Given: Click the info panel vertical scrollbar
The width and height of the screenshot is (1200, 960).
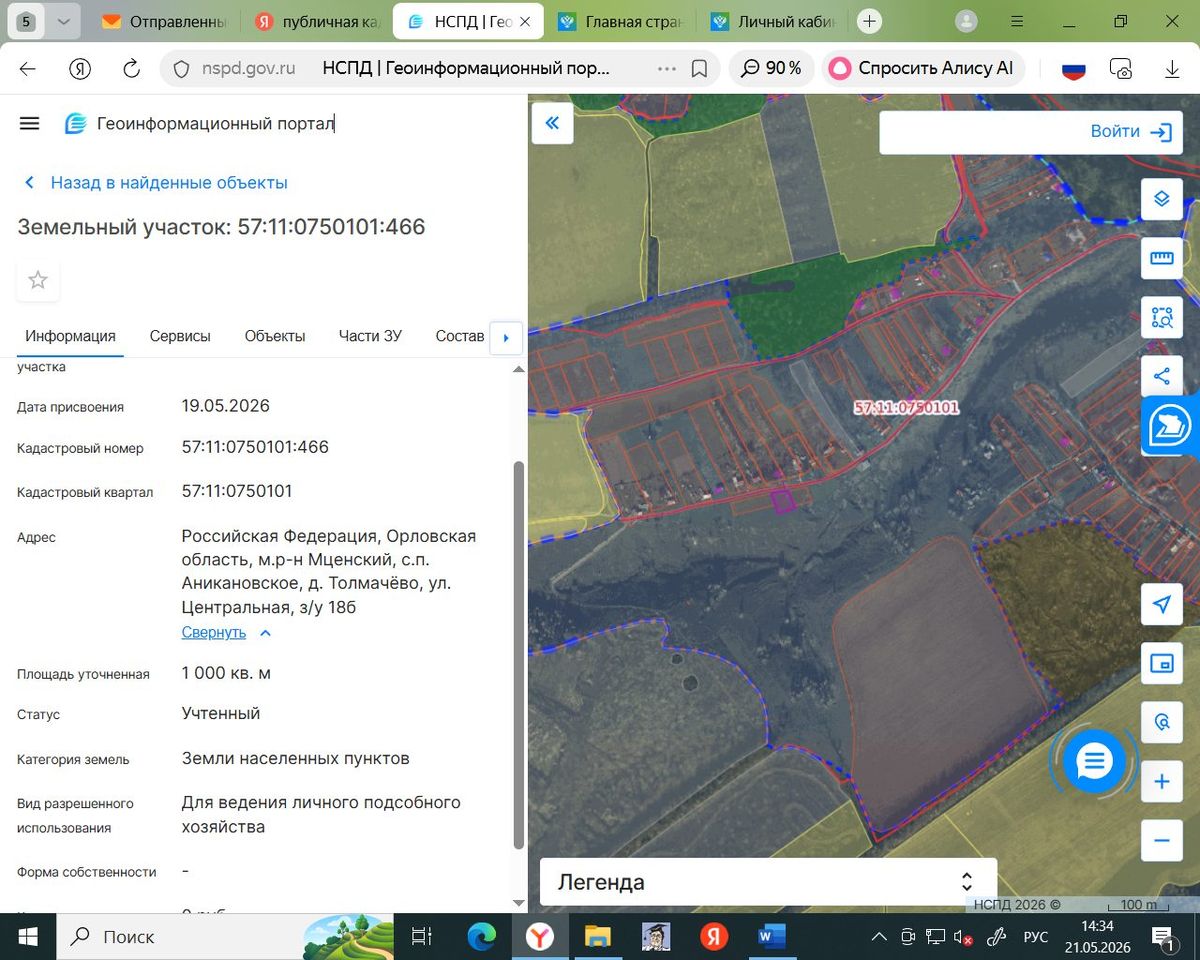Looking at the screenshot, I should [518, 655].
